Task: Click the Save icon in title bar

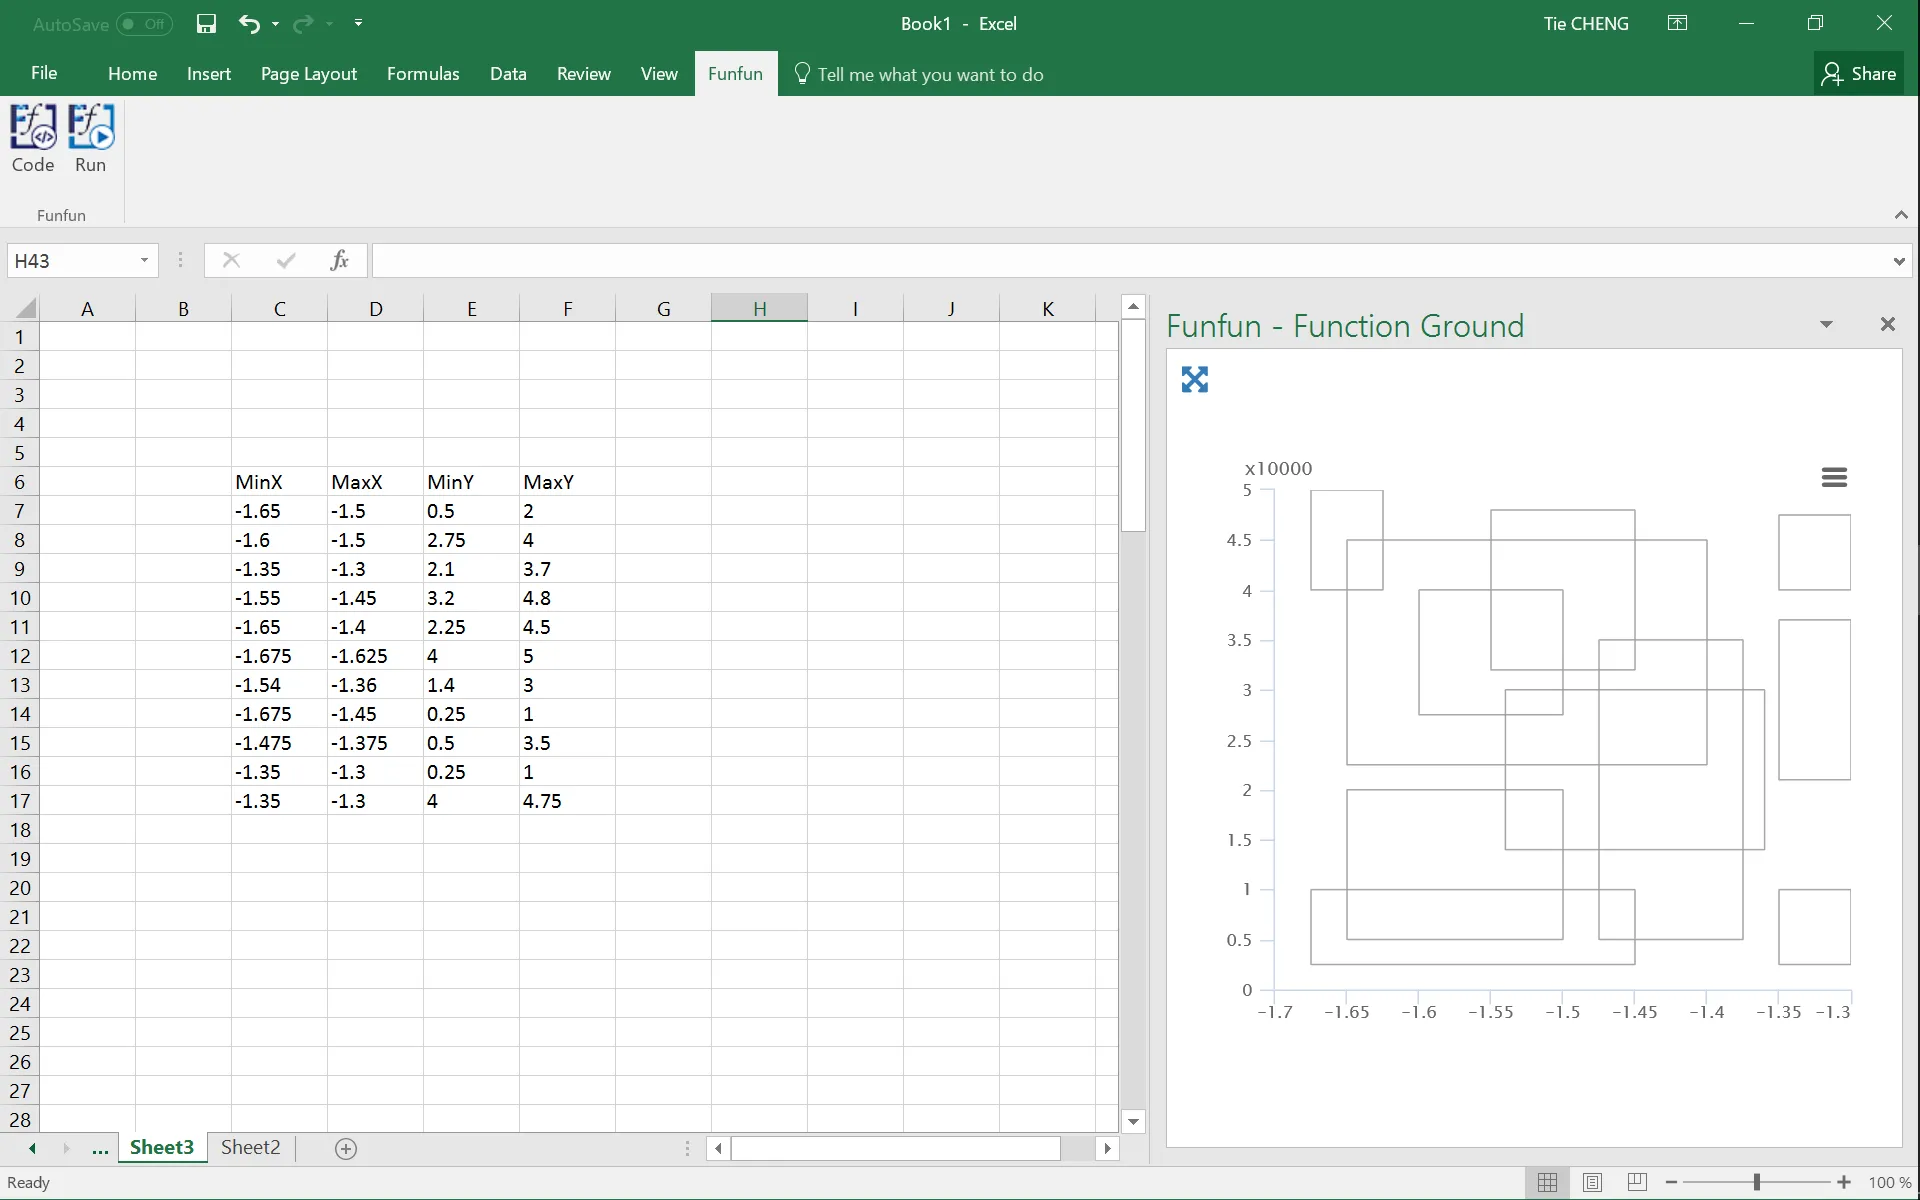Action: click(206, 24)
